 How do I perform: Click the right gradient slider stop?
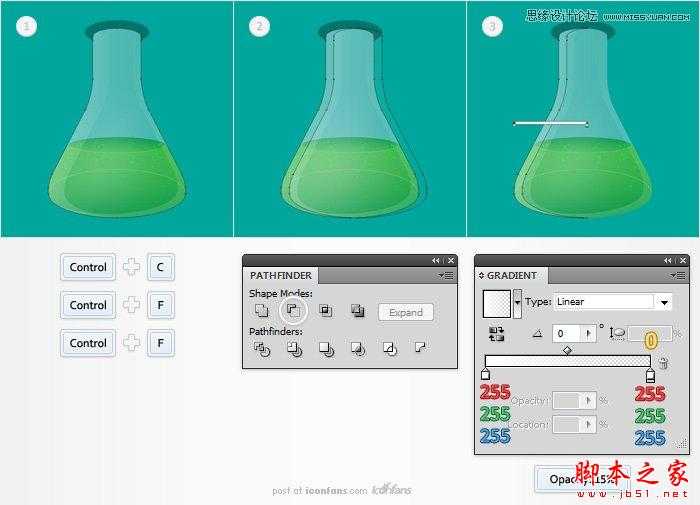click(x=650, y=376)
